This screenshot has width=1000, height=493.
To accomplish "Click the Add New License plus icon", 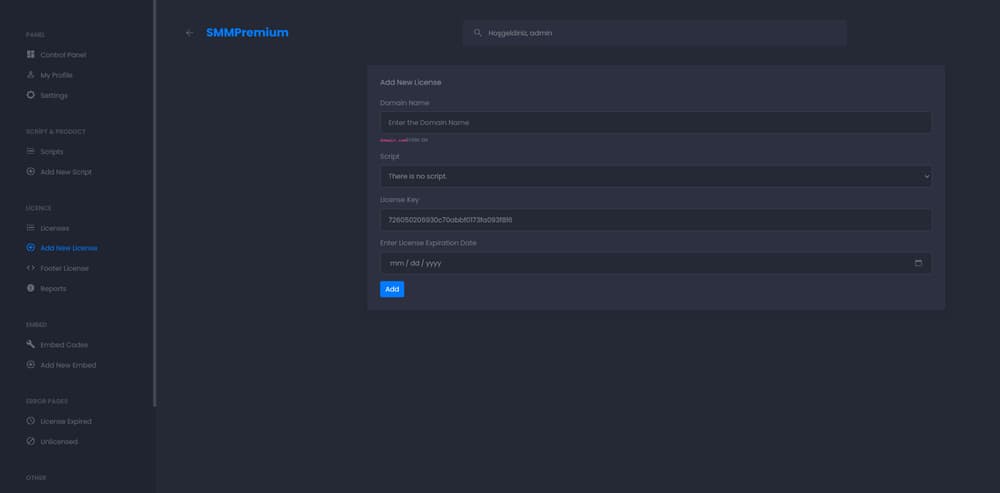I will click(31, 247).
